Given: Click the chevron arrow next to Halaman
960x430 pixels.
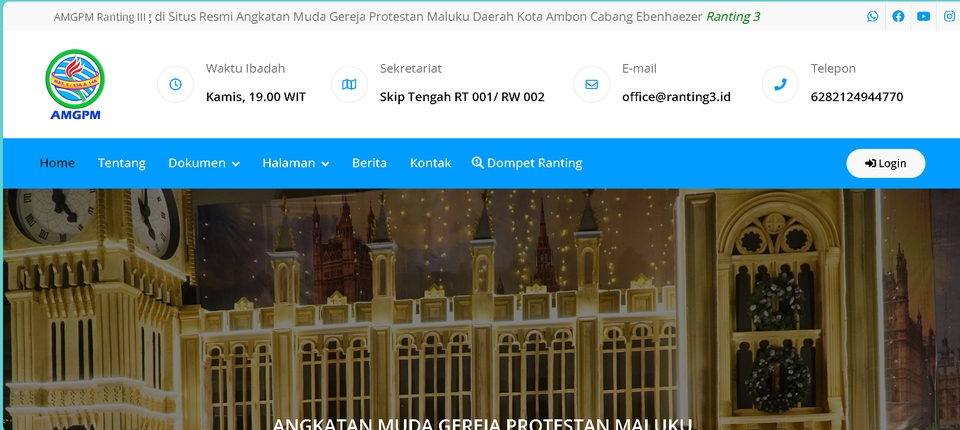Looking at the screenshot, I should pos(325,164).
